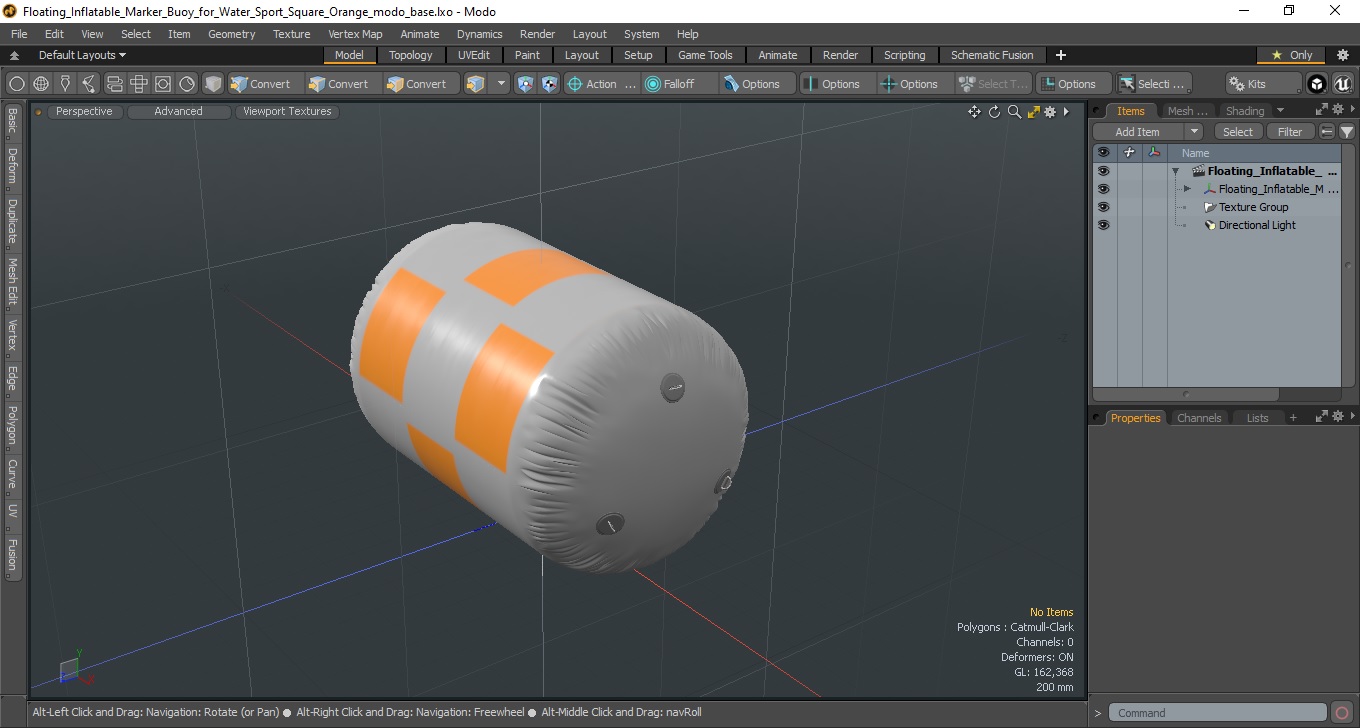Click the first Convert button
Screen dimensions: 1360x728
[x=262, y=84]
